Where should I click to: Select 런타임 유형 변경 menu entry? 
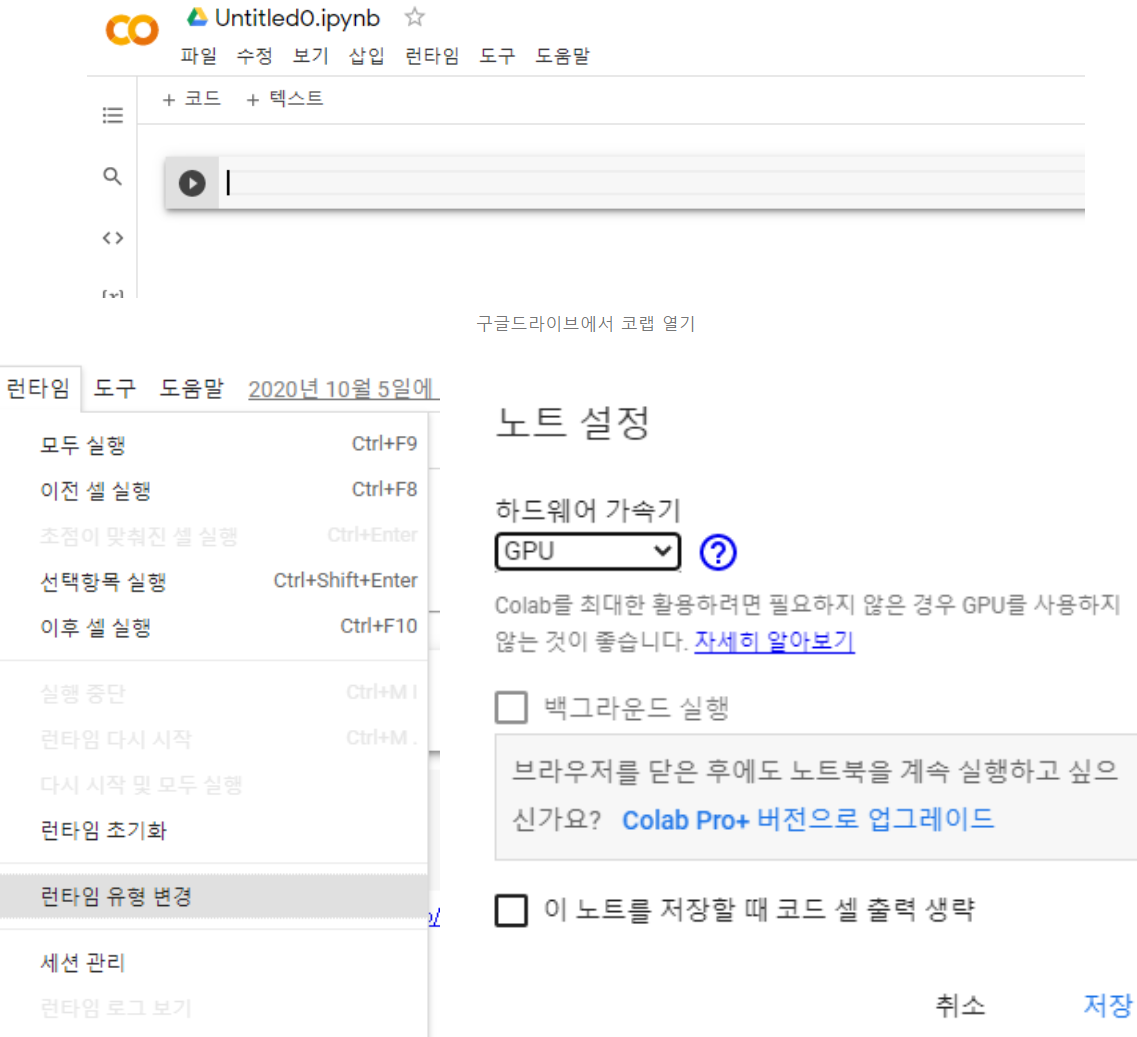coord(214,896)
